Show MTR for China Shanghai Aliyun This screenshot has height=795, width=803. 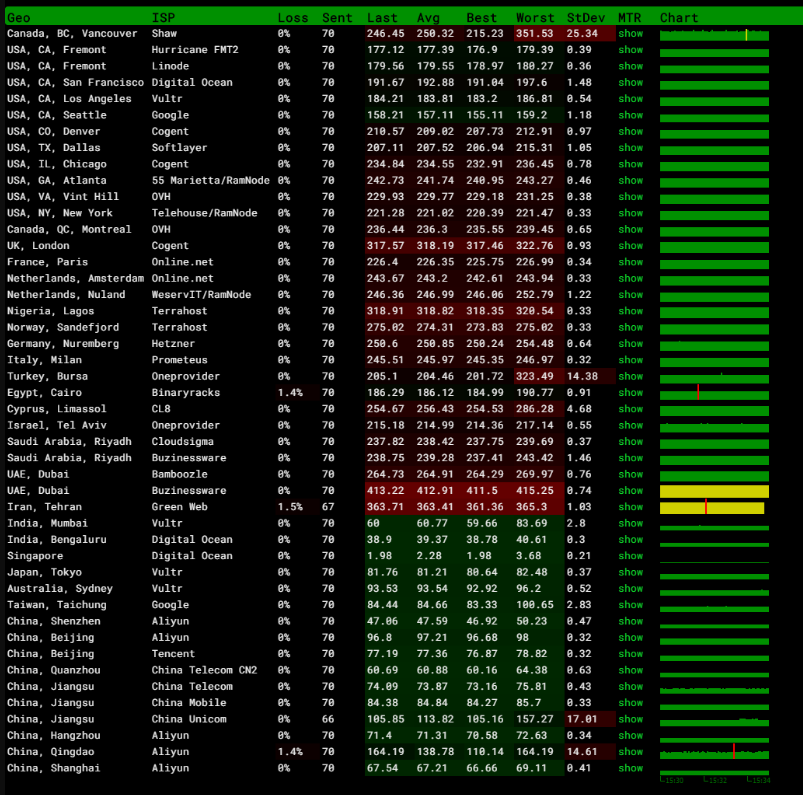click(630, 768)
